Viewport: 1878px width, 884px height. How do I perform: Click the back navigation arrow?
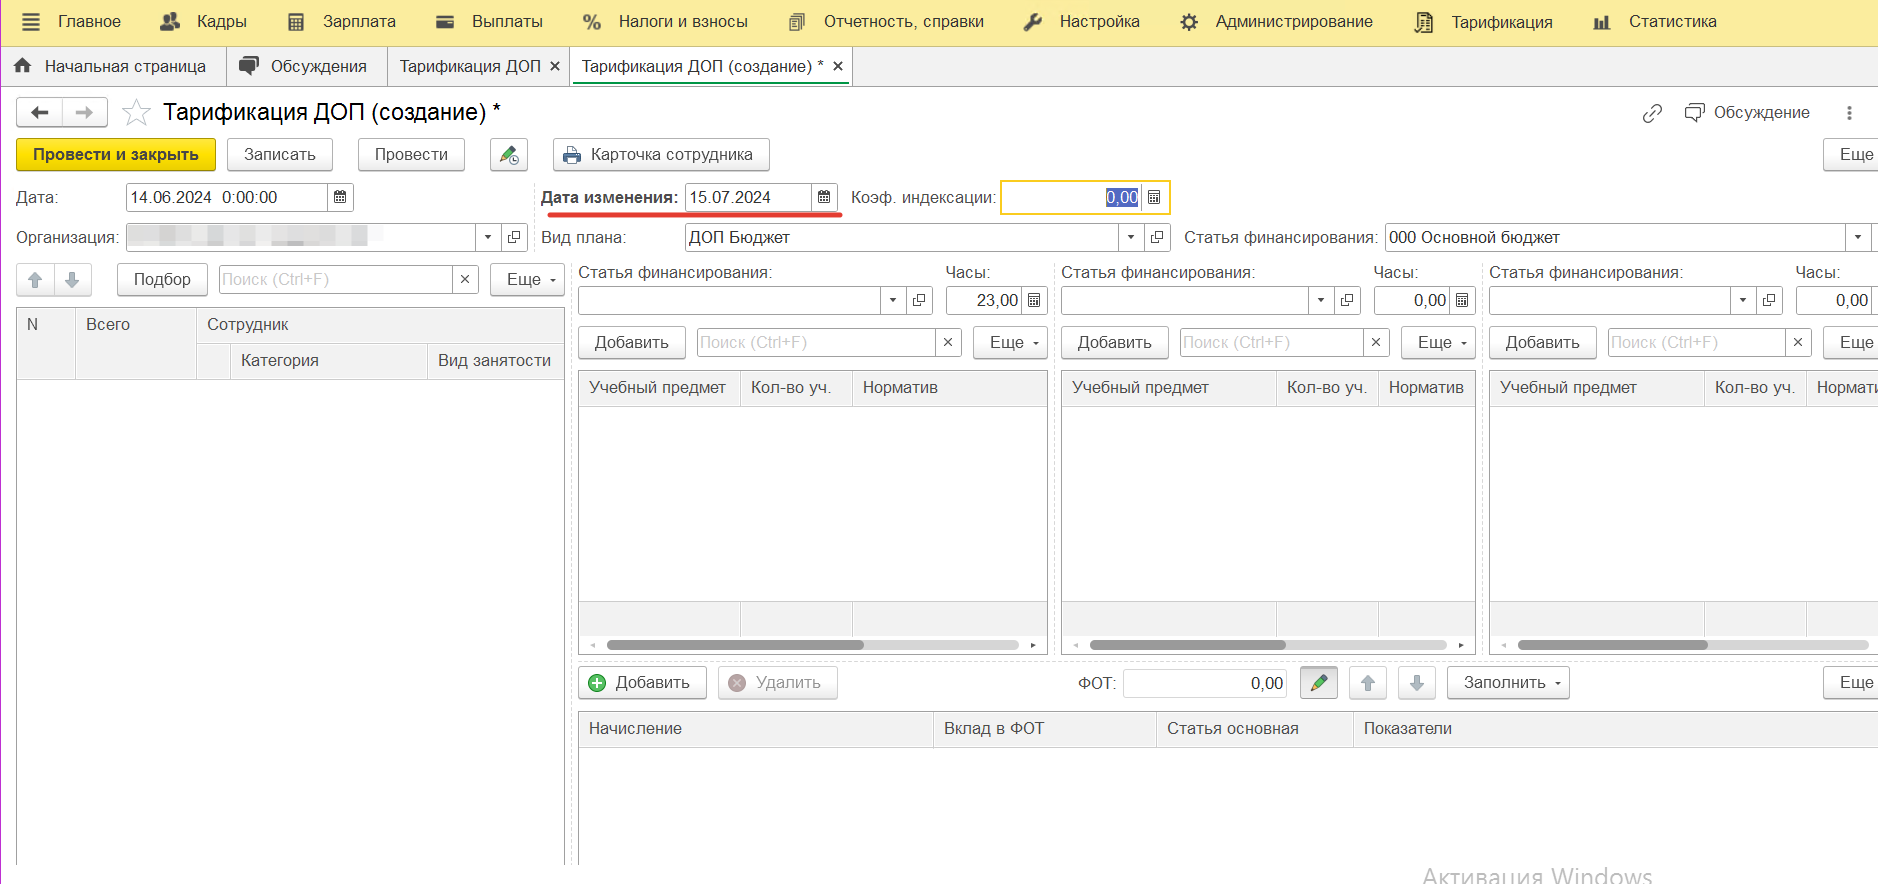coord(39,112)
